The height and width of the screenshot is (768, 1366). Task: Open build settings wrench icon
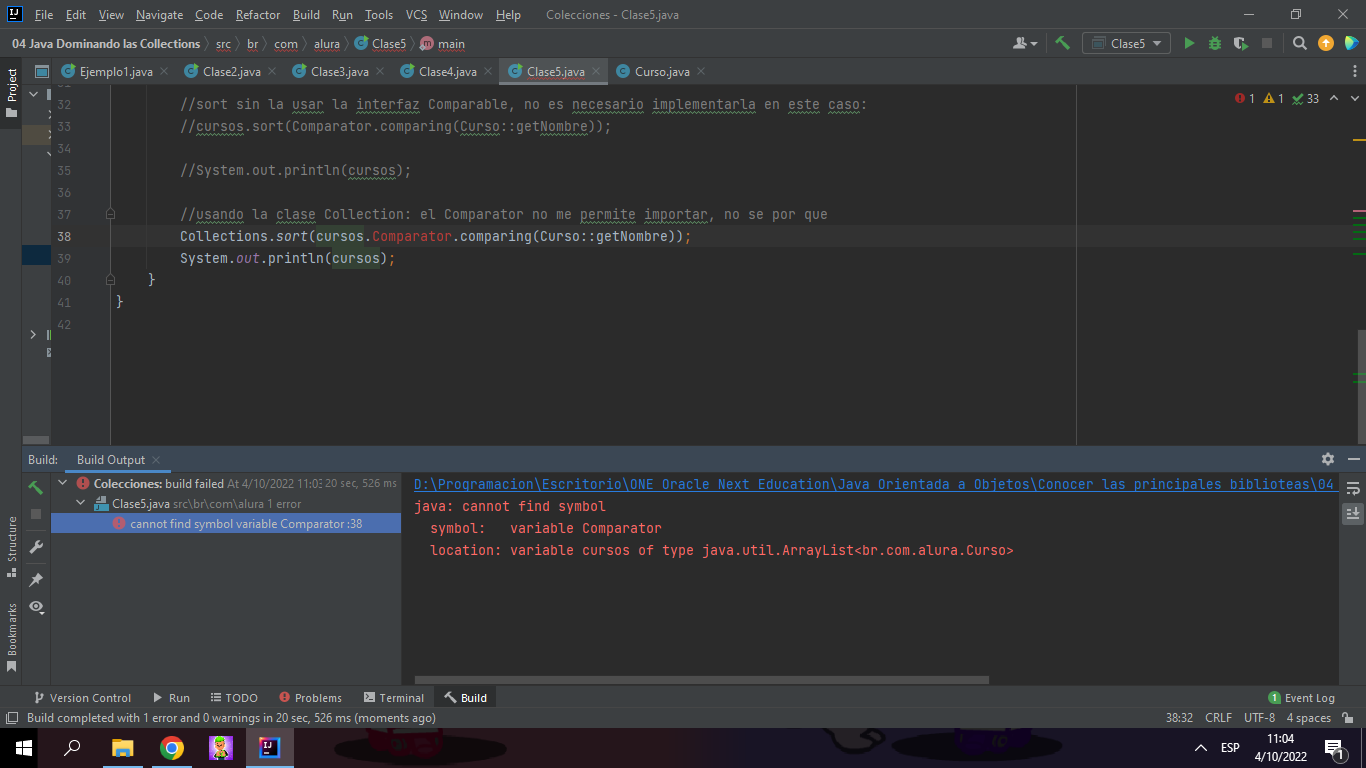pyautogui.click(x=36, y=546)
